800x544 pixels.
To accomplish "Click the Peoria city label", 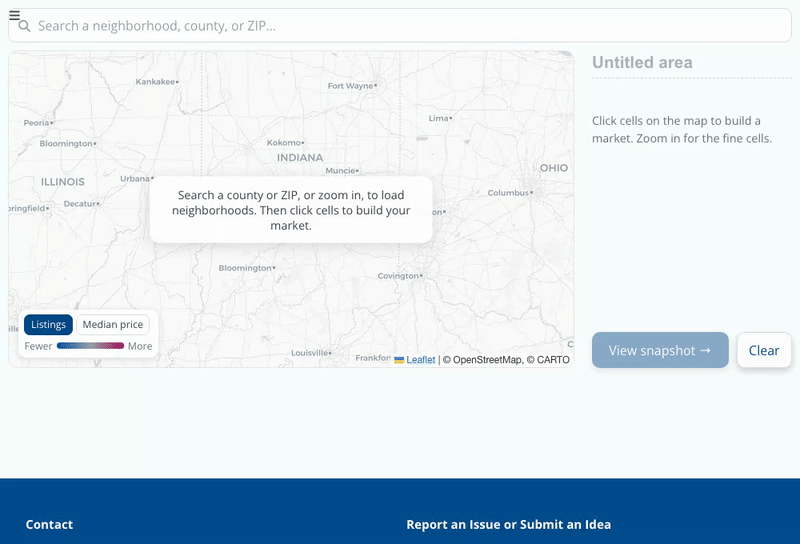I will (36, 122).
